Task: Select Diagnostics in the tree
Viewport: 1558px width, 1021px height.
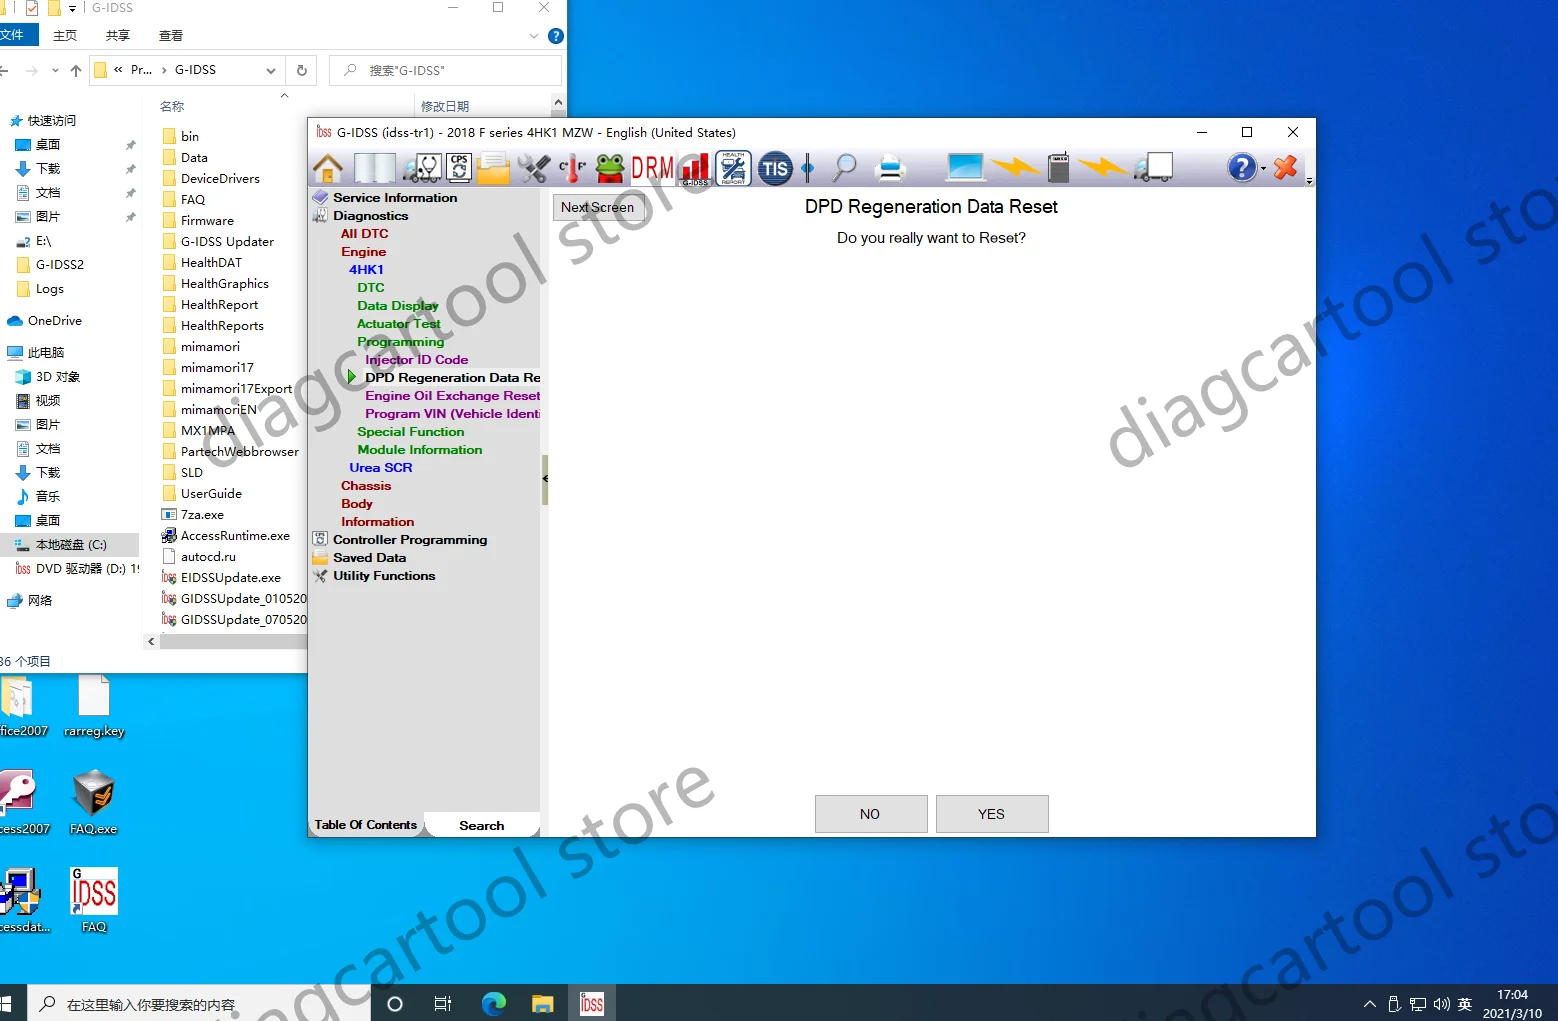Action: pyautogui.click(x=371, y=216)
